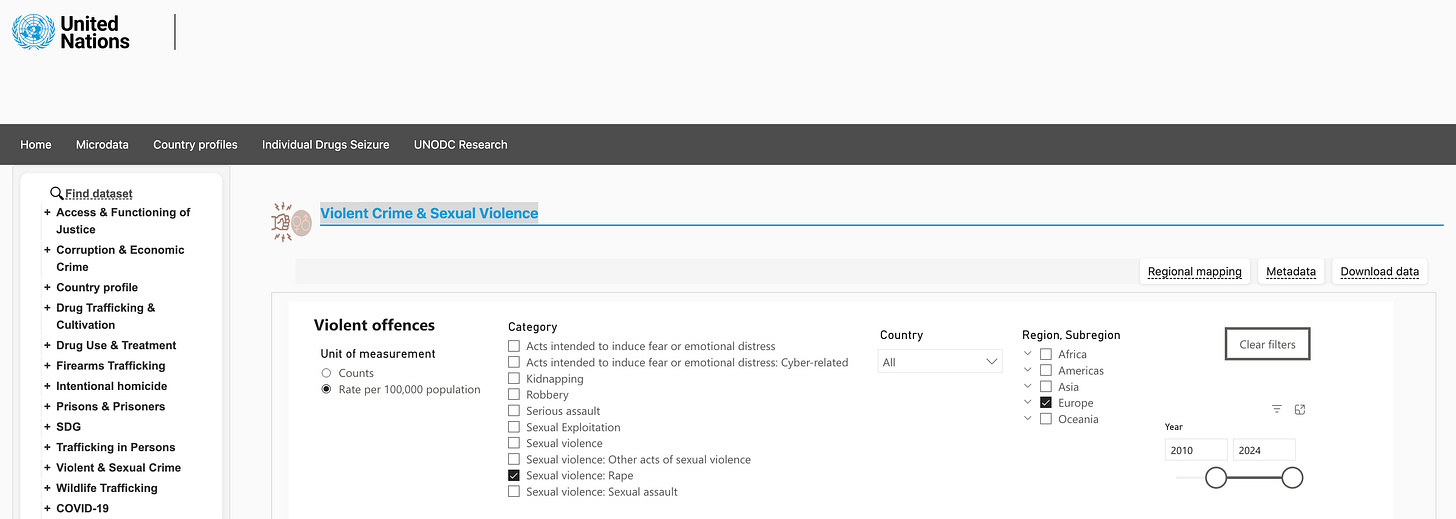
Task: Tick the Oceania region checkbox
Action: pyautogui.click(x=1046, y=419)
